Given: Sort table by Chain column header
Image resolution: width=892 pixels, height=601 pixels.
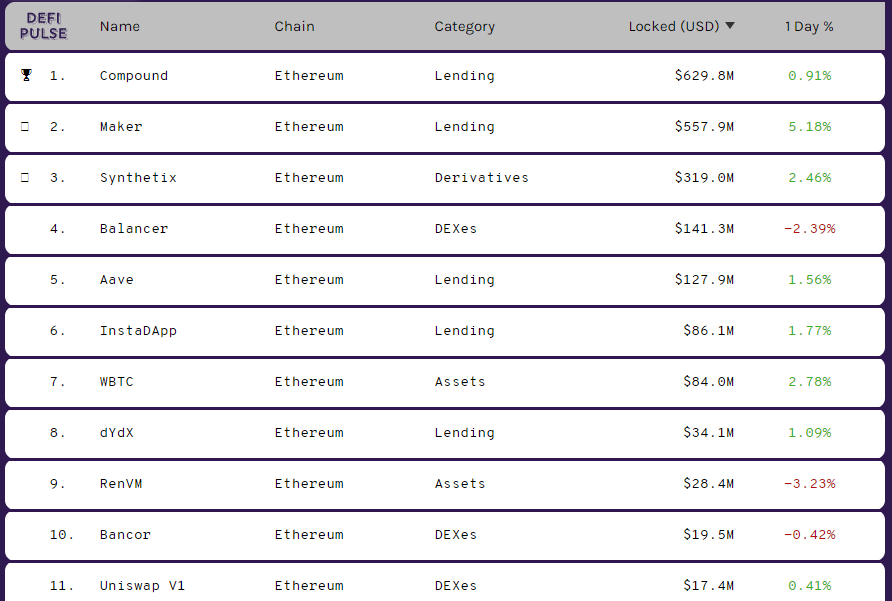Looking at the screenshot, I should (x=294, y=26).
